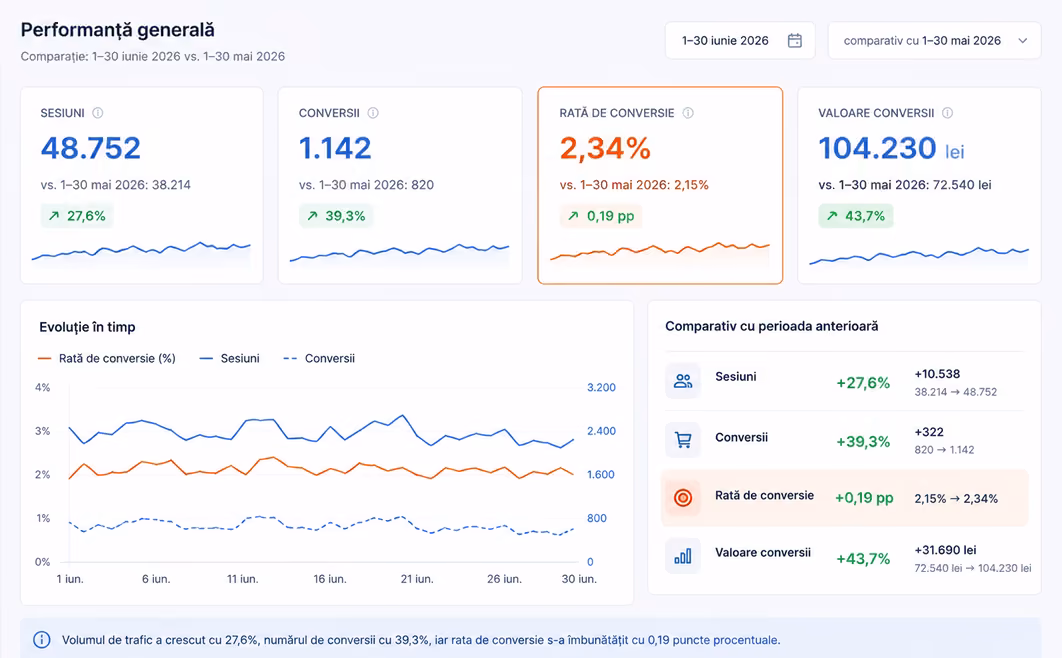Click the 43,7% growth badge on value card
The width and height of the screenshot is (1062, 658).
click(855, 216)
